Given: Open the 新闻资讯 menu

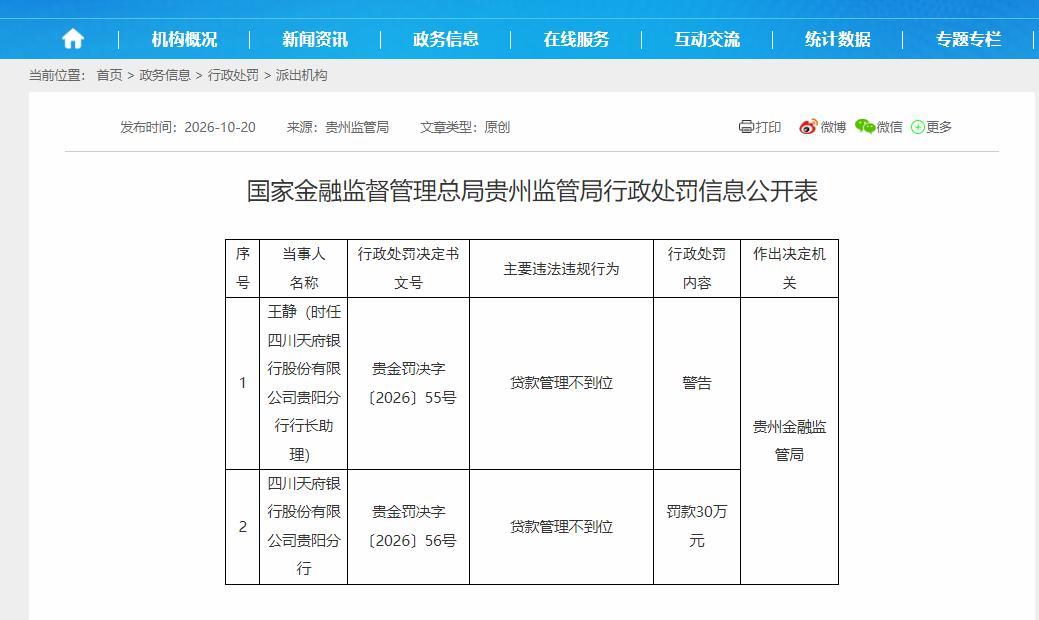Looking at the screenshot, I should pyautogui.click(x=315, y=40).
